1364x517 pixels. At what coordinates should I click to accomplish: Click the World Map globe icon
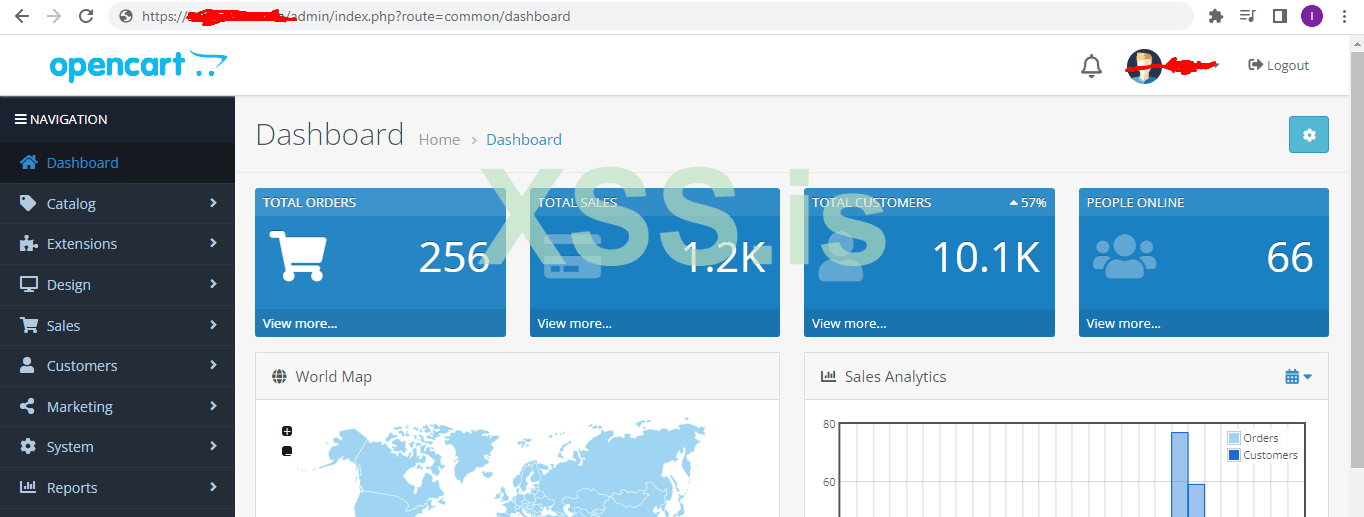click(279, 377)
